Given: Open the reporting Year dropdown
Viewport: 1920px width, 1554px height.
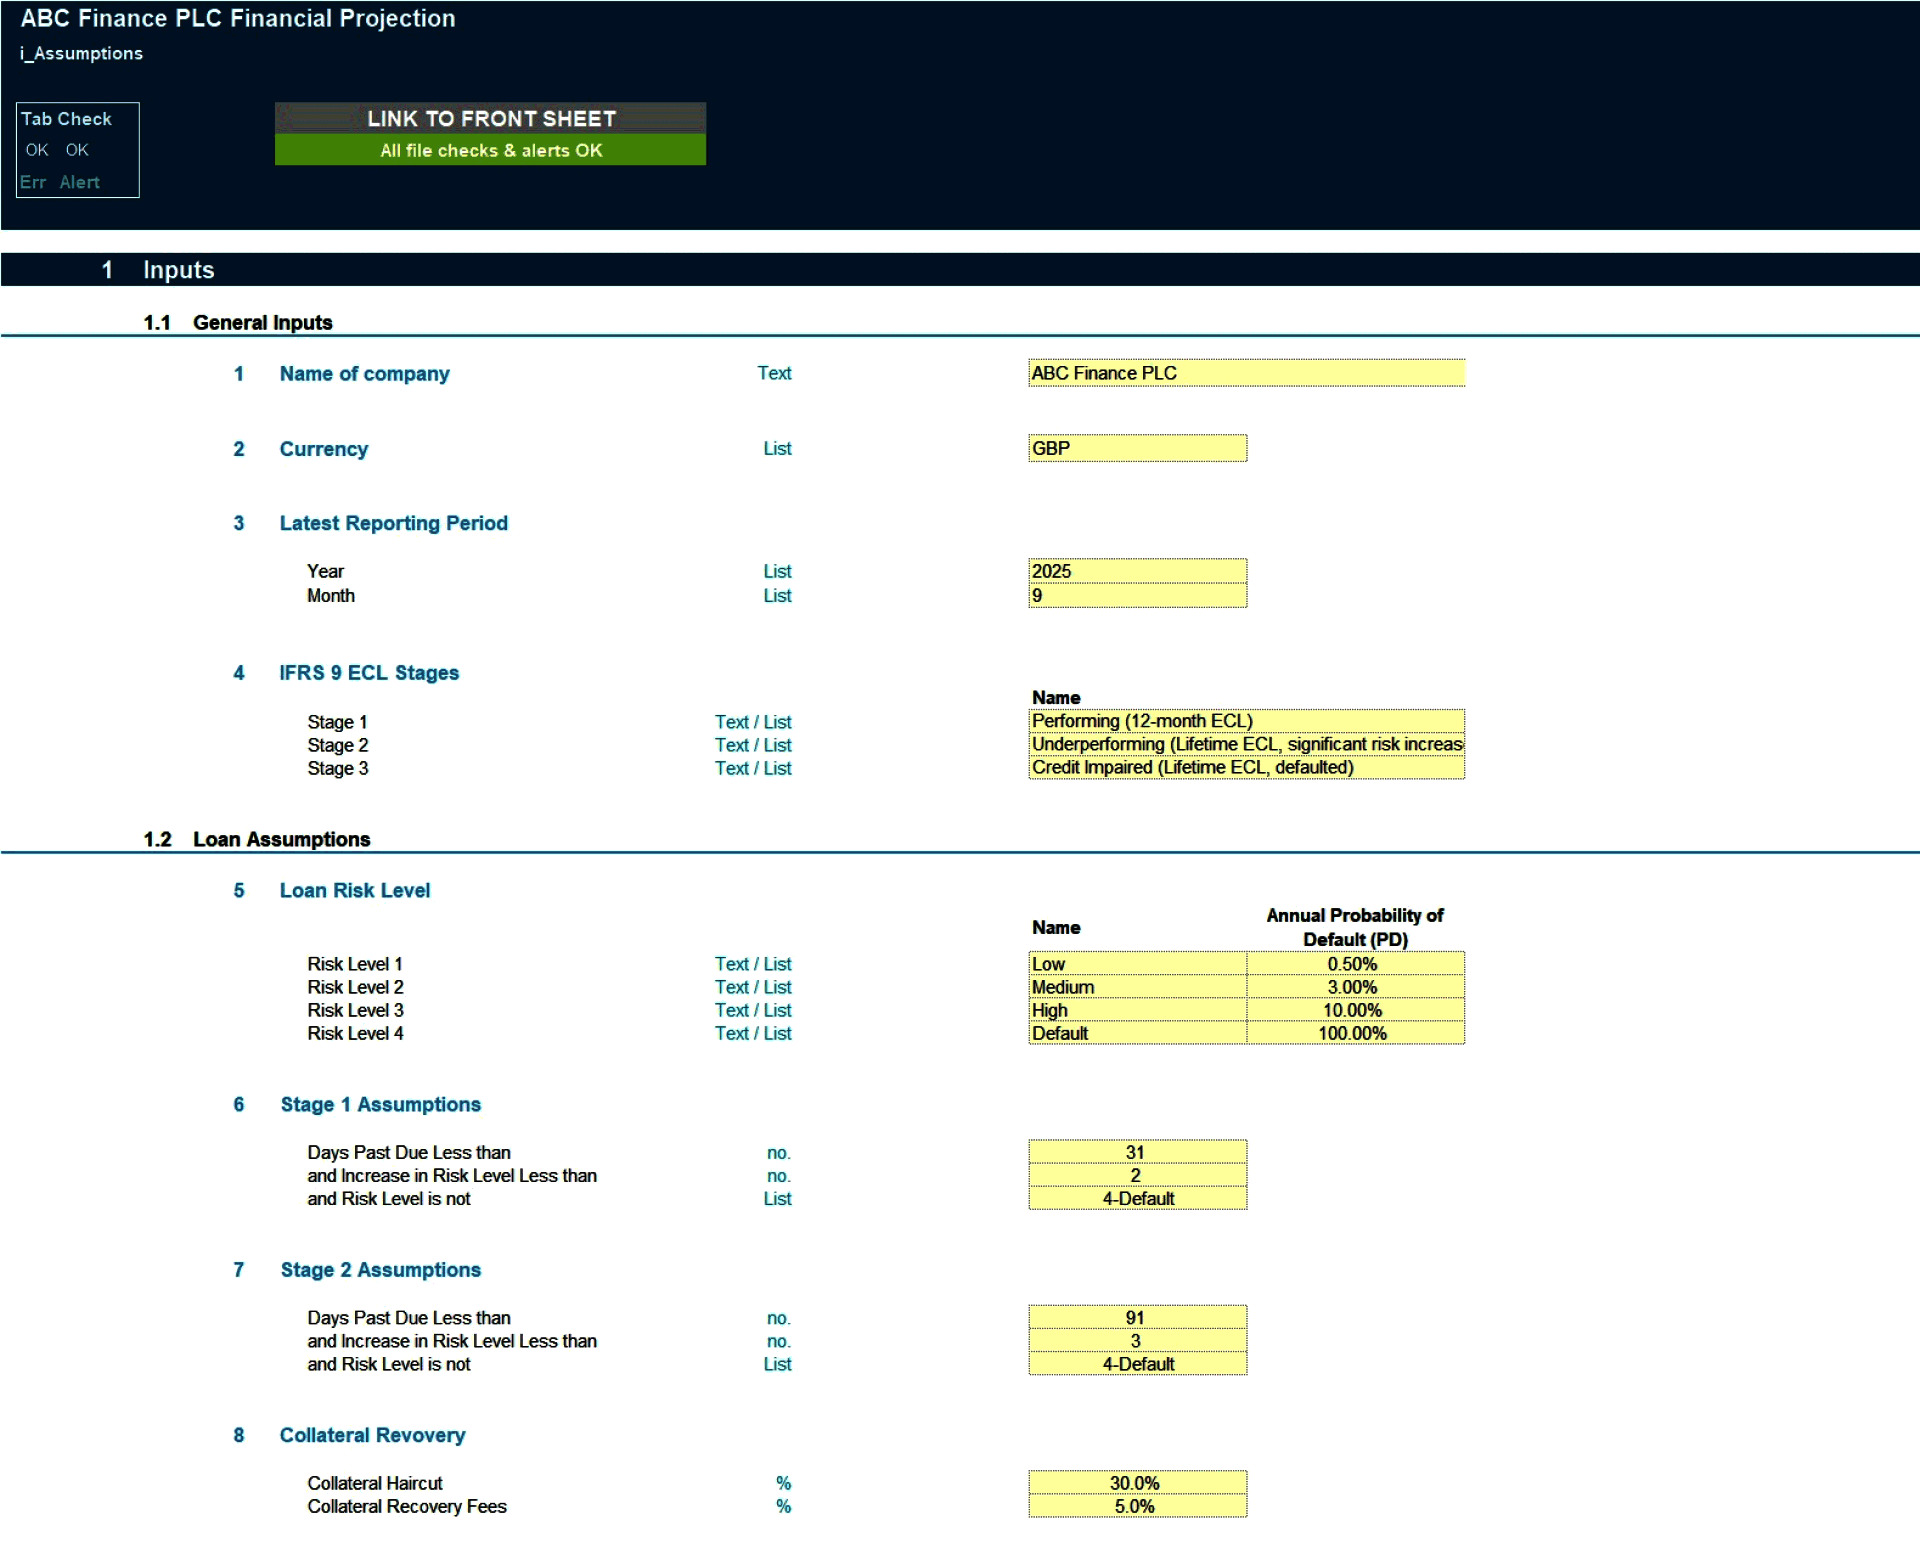Looking at the screenshot, I should [x=1137, y=571].
